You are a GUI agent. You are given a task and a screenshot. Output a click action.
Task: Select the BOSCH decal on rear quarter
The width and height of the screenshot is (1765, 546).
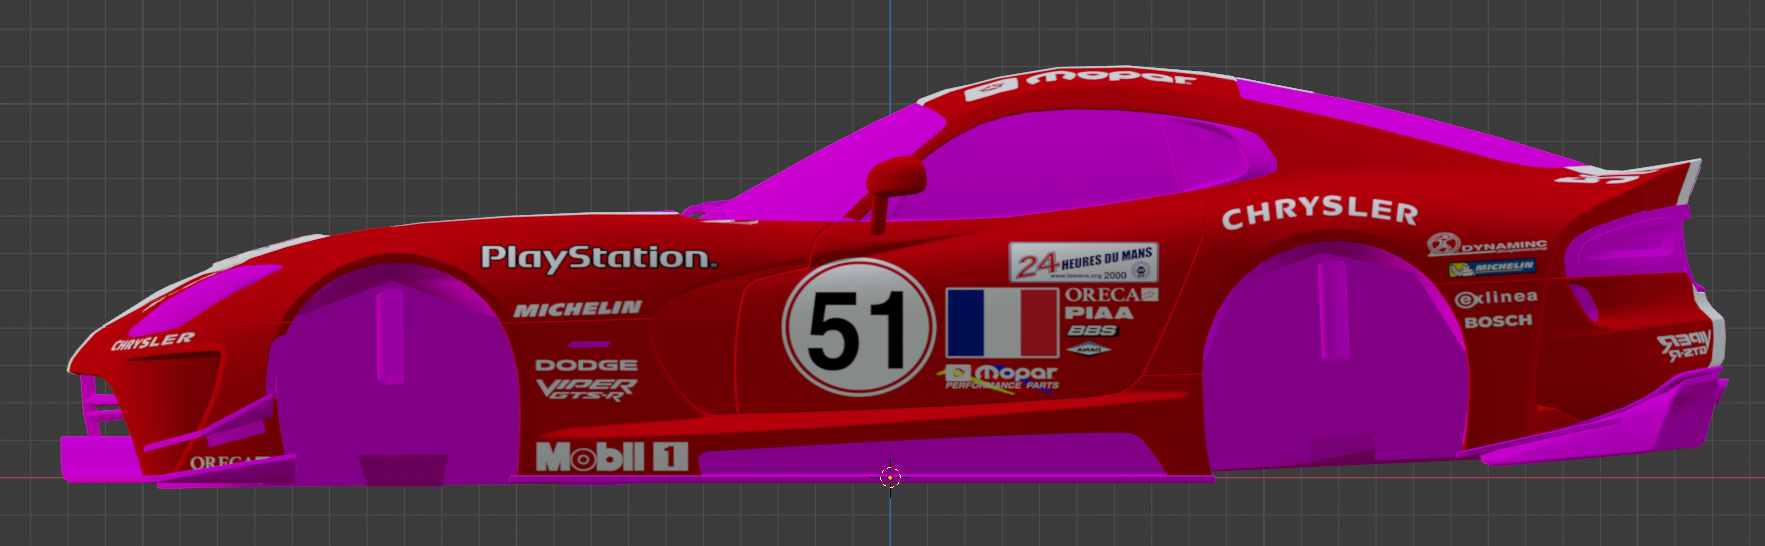[x=1497, y=321]
